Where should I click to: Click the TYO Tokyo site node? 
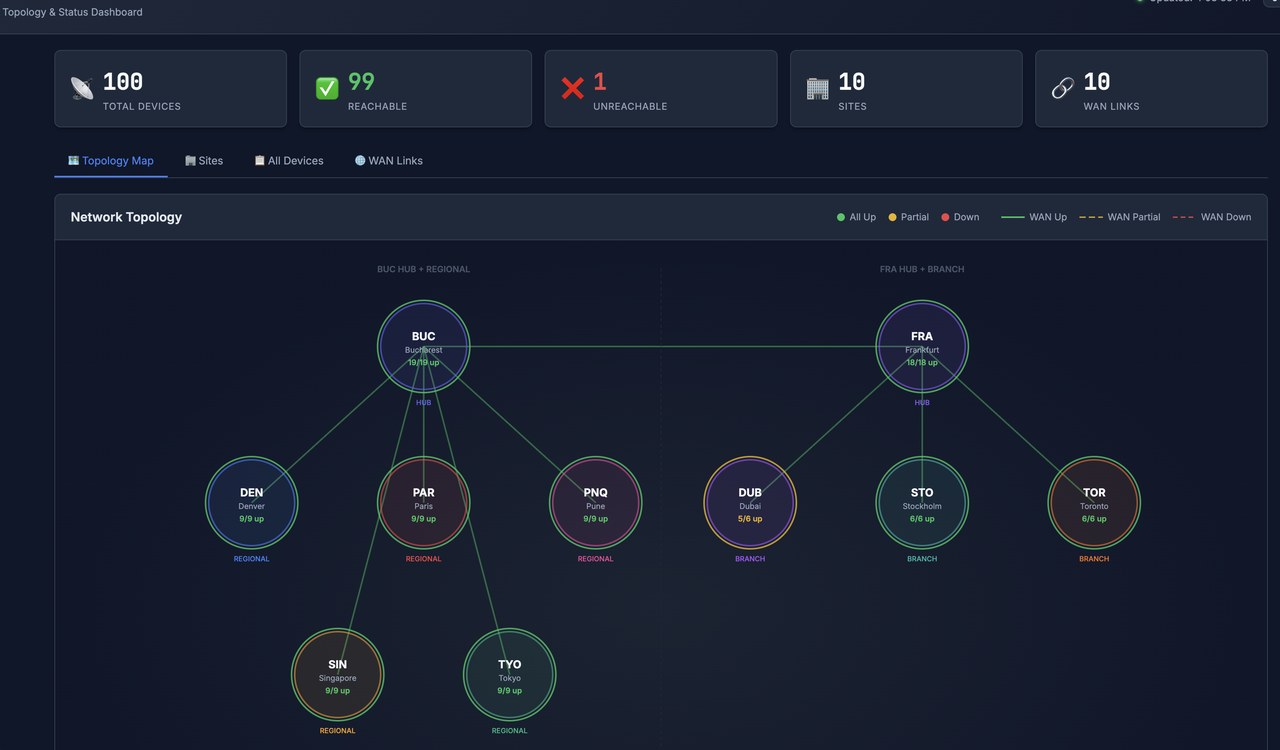tap(510, 675)
